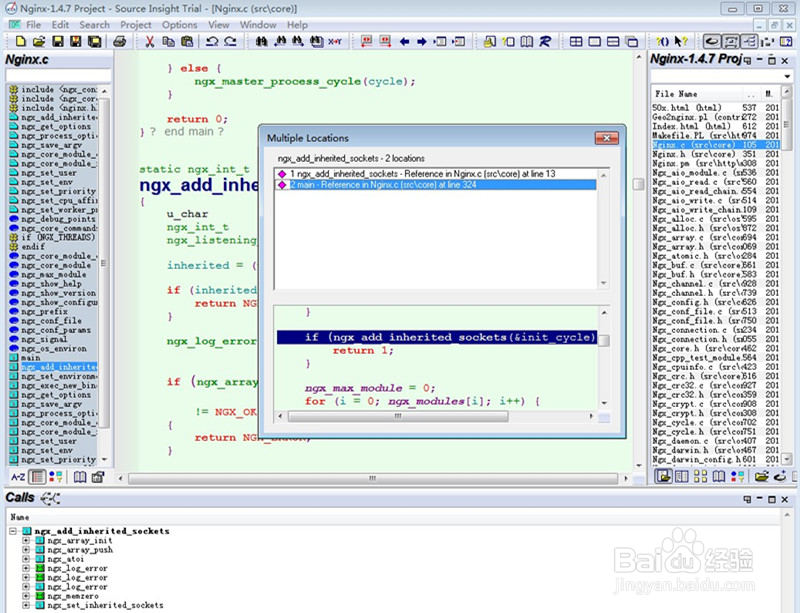Click the context help arrow-question icon
Viewport: 800px width, 613px height.
click(681, 41)
